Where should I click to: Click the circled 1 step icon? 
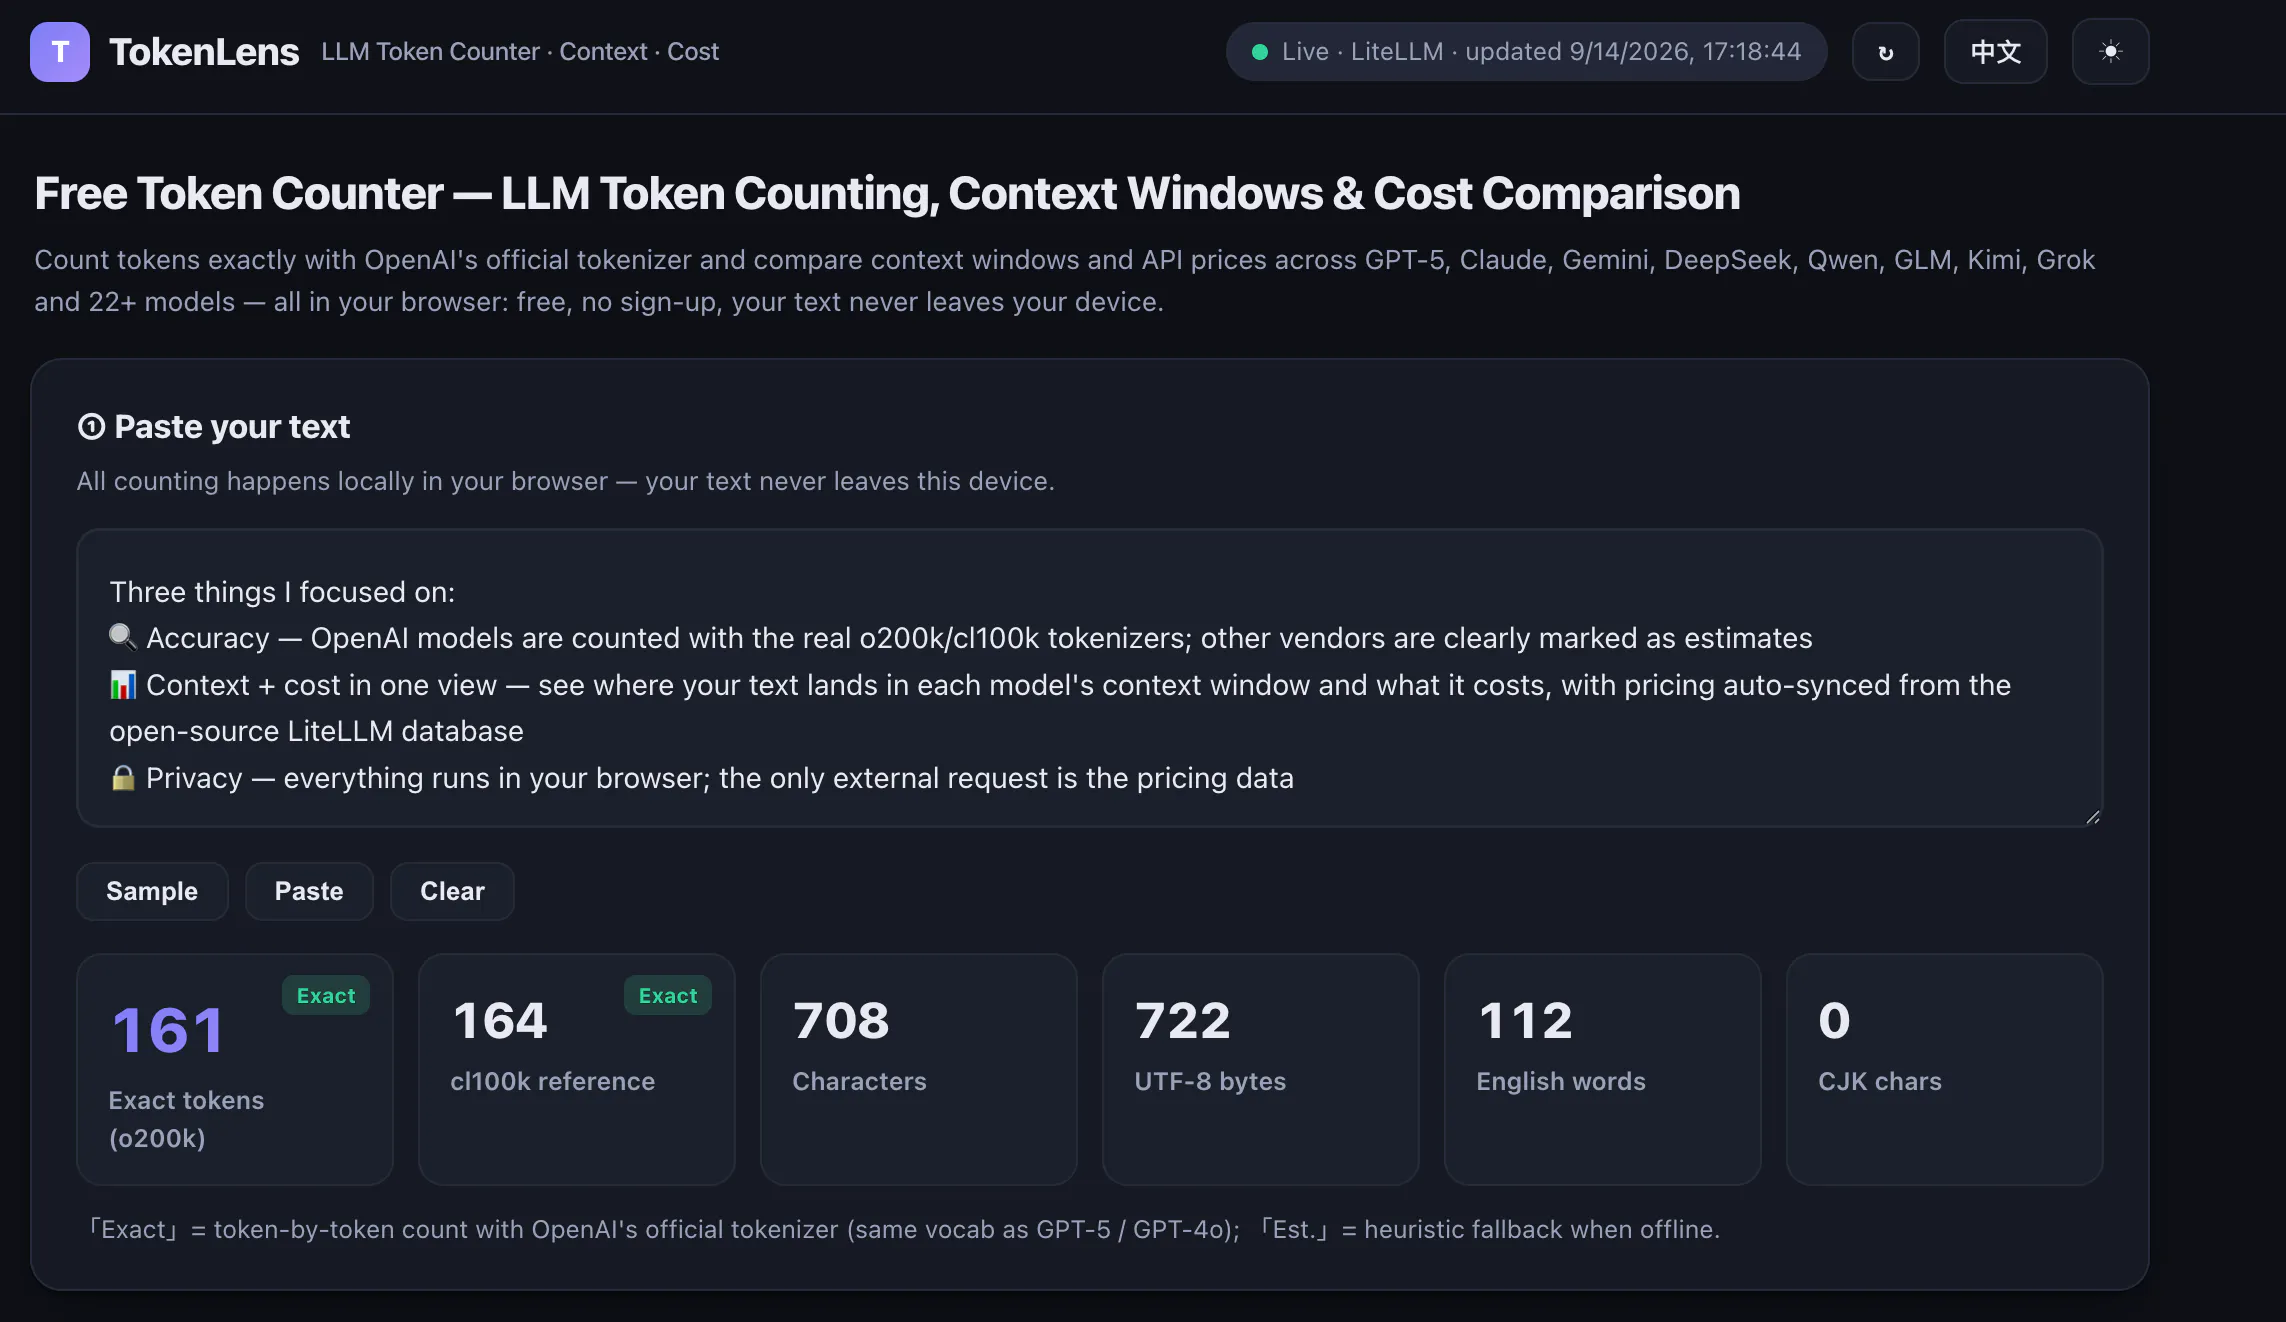point(91,427)
